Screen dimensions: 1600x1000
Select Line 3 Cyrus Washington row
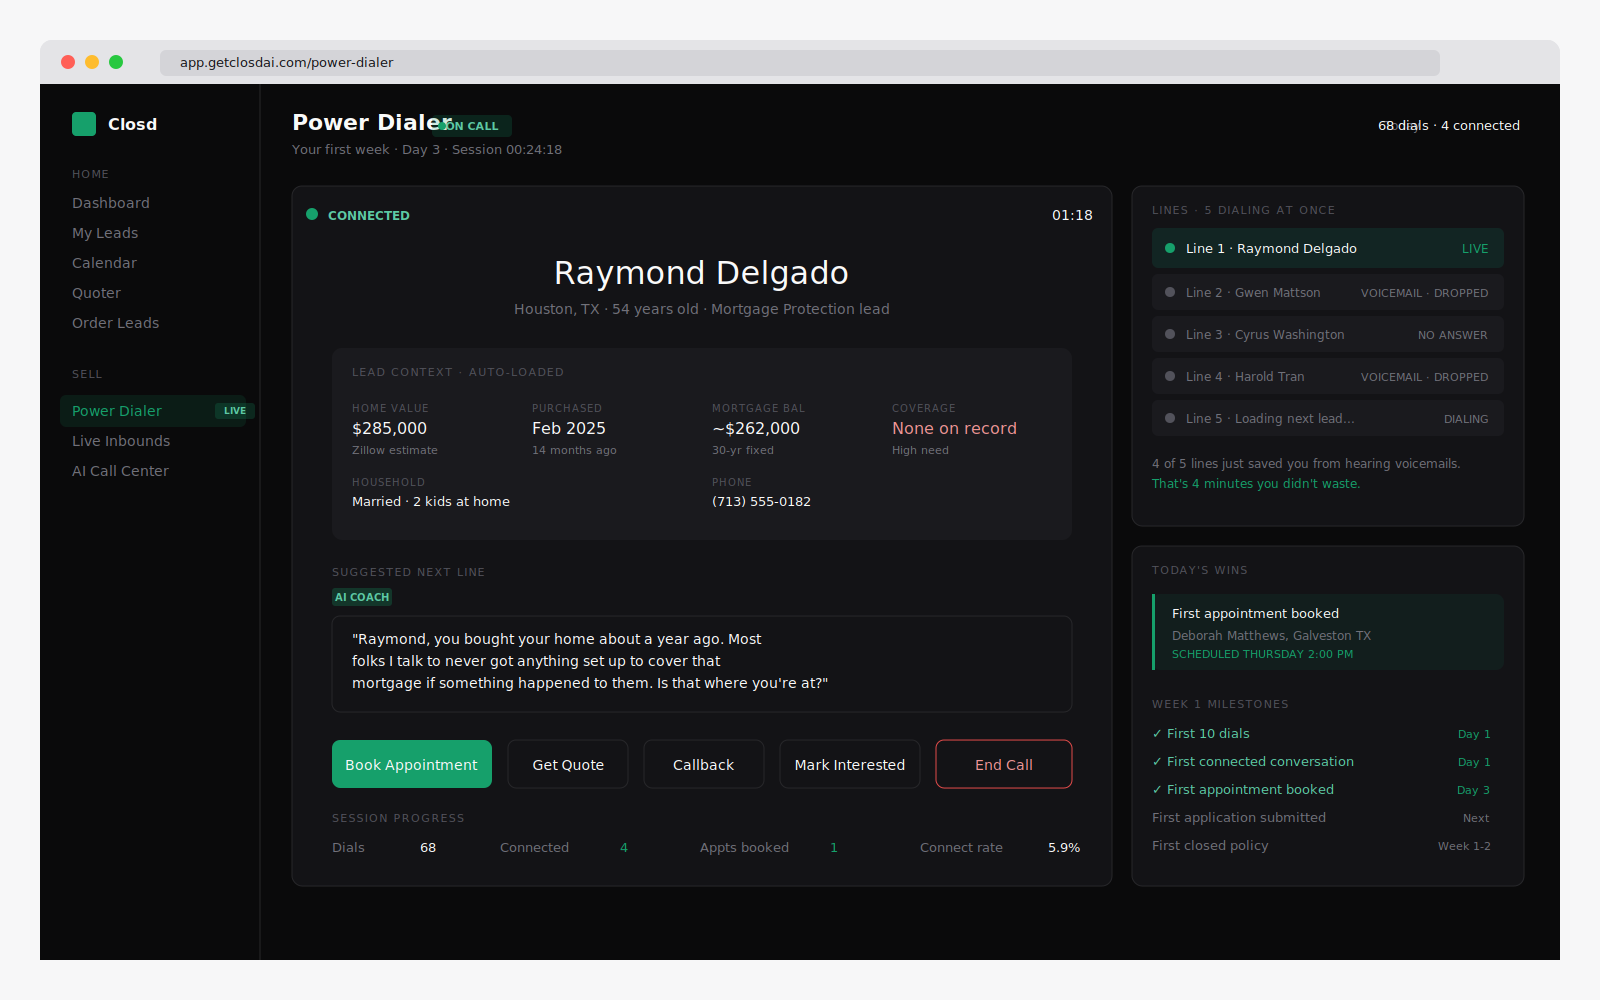click(x=1327, y=335)
